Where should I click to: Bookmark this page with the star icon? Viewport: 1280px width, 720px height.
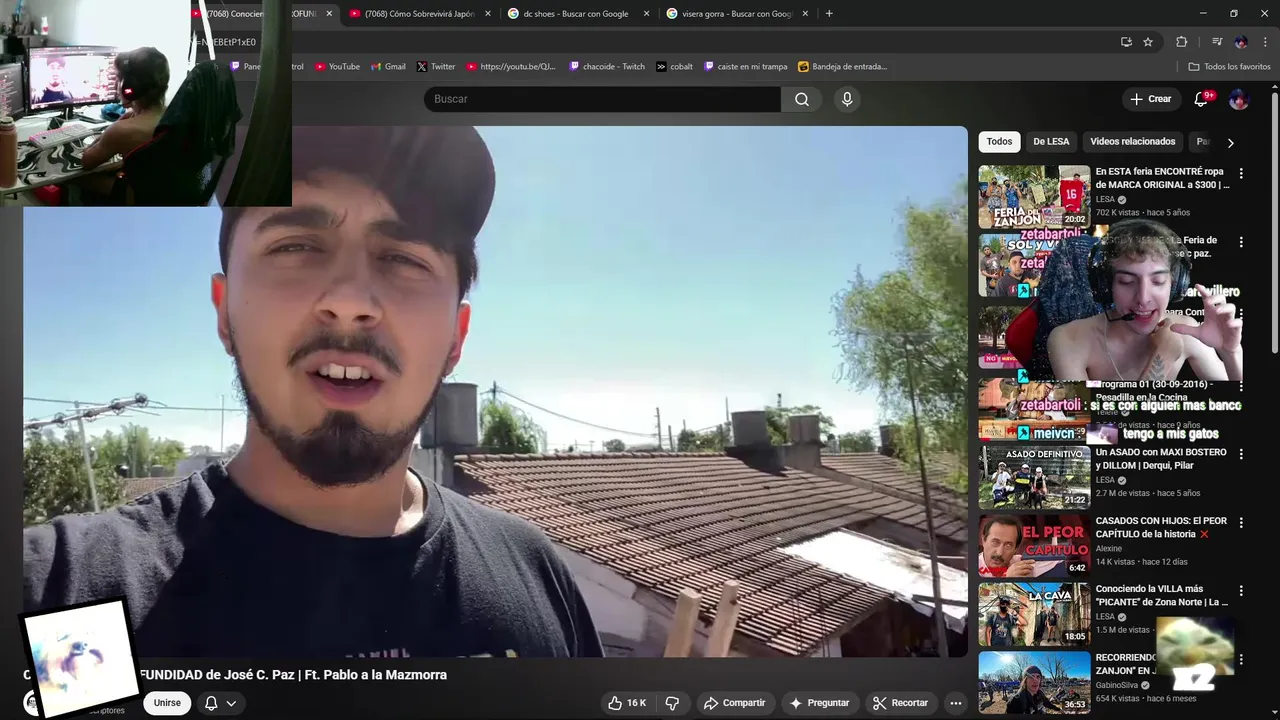[x=1148, y=42]
